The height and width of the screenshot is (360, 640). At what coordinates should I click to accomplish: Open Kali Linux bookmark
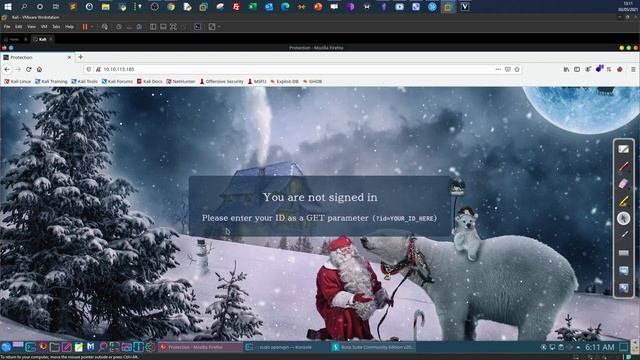click(x=18, y=82)
